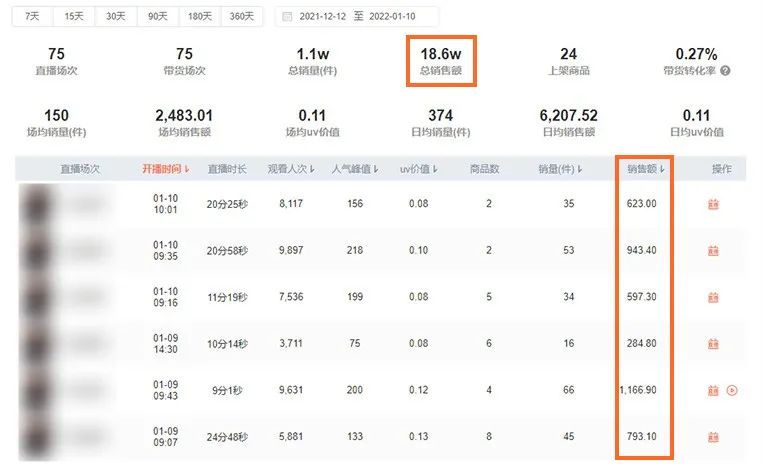Click the 直播场次 column header
The width and height of the screenshot is (762, 464).
(80, 169)
